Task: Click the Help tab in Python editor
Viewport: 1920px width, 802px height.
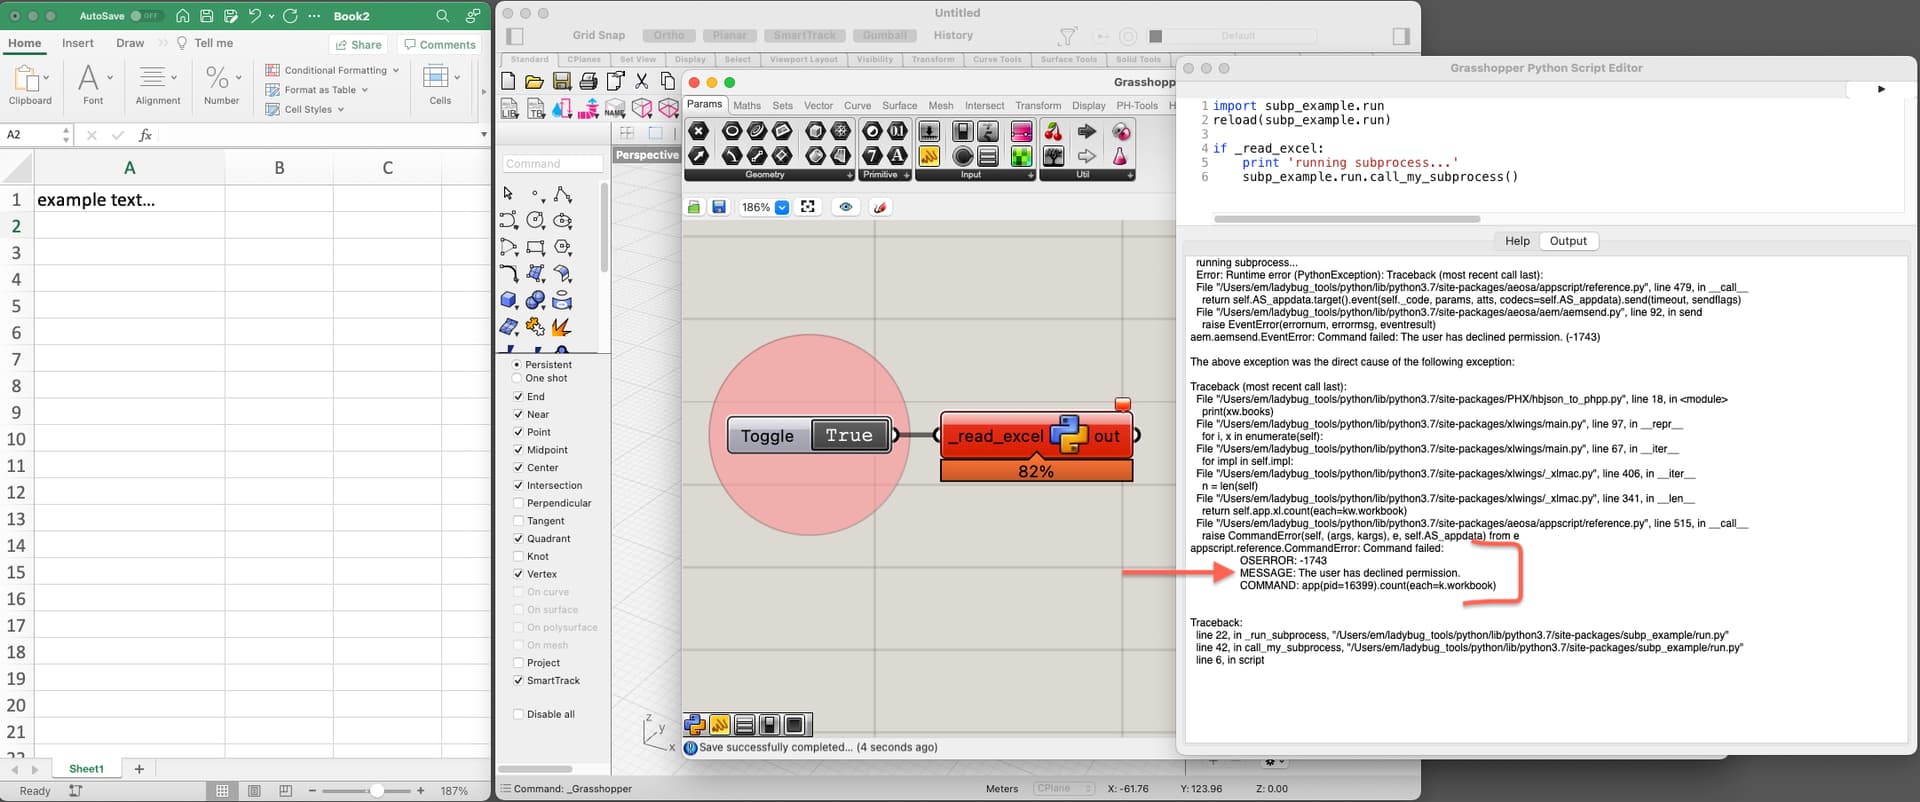Action: pyautogui.click(x=1517, y=241)
